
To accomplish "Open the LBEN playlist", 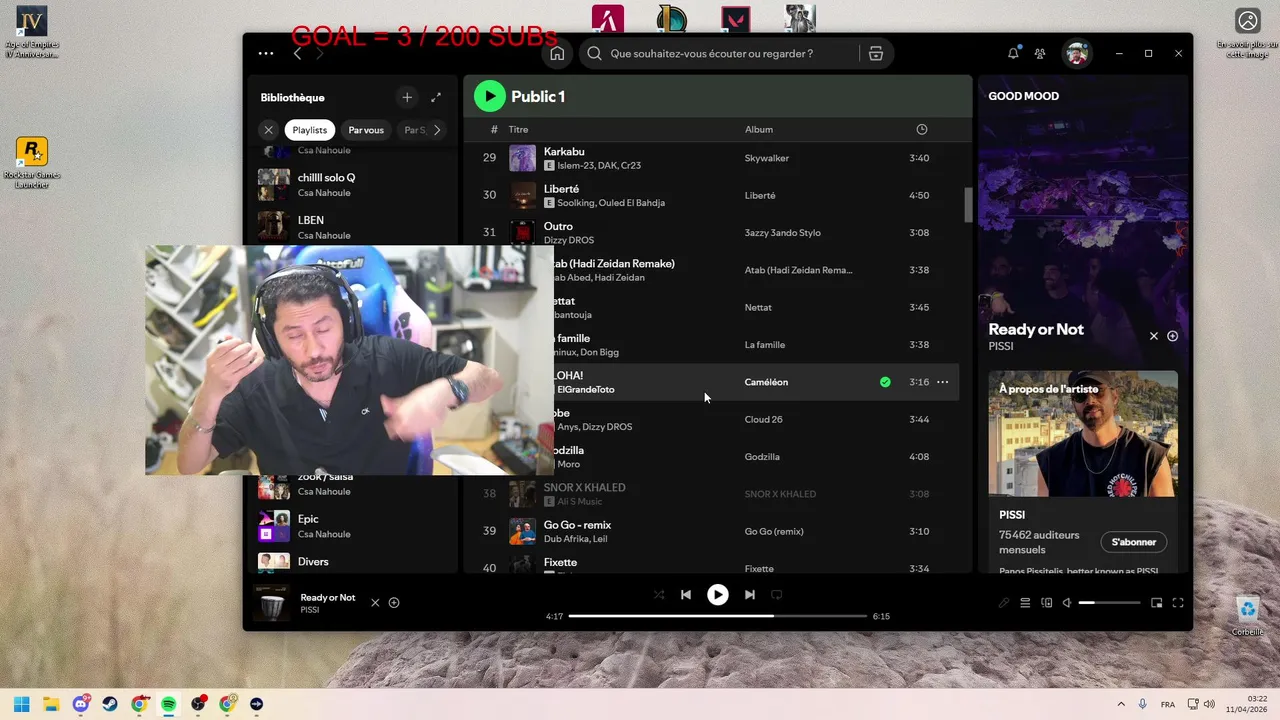I will click(x=352, y=227).
